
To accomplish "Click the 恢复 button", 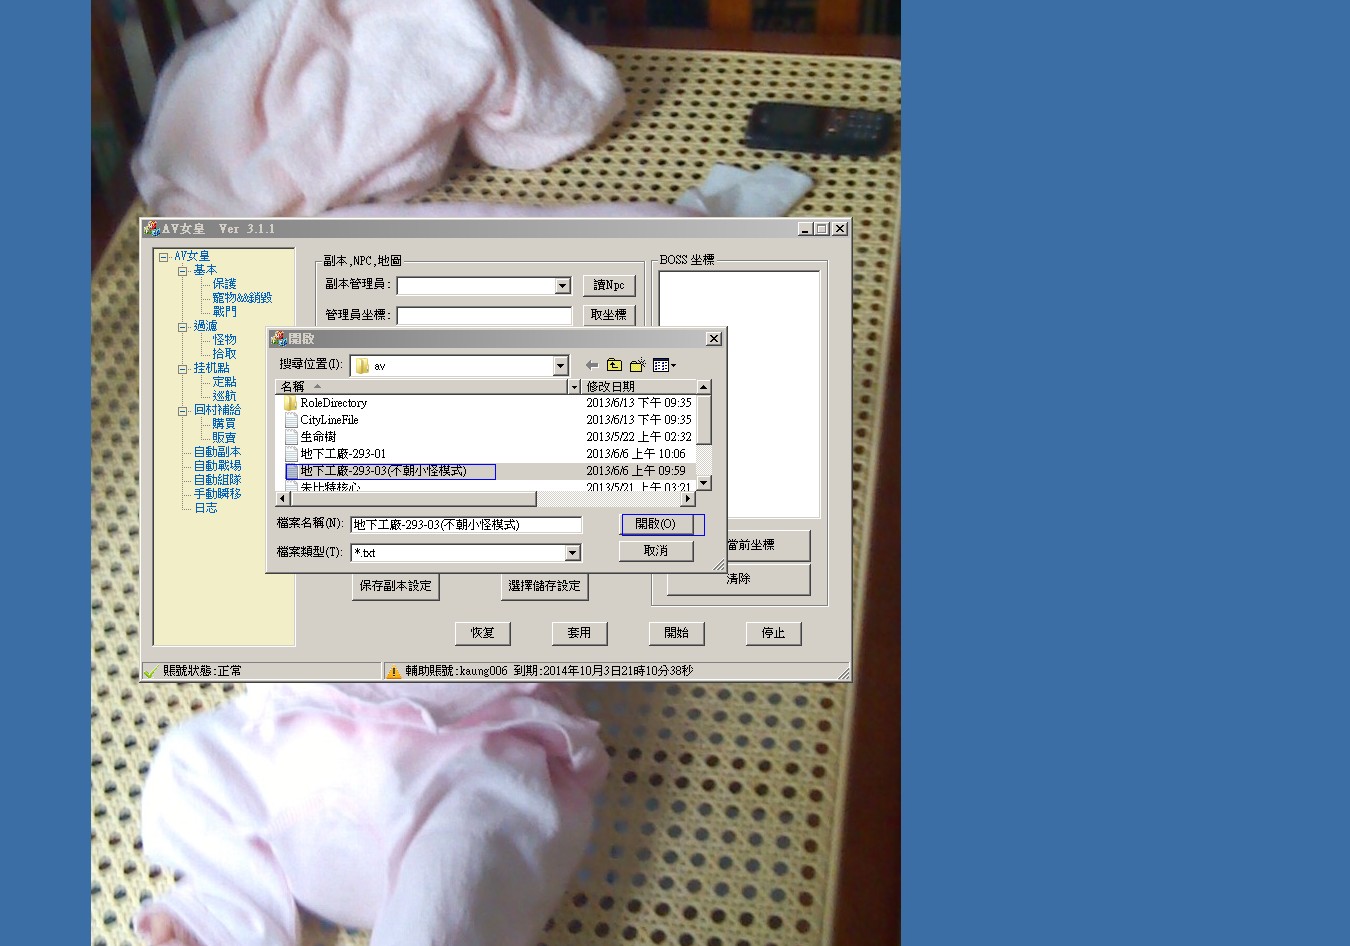I will point(483,633).
